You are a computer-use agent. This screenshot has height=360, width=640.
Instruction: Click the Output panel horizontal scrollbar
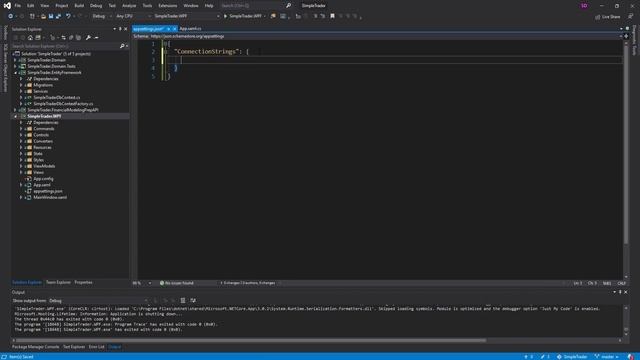coord(251,340)
